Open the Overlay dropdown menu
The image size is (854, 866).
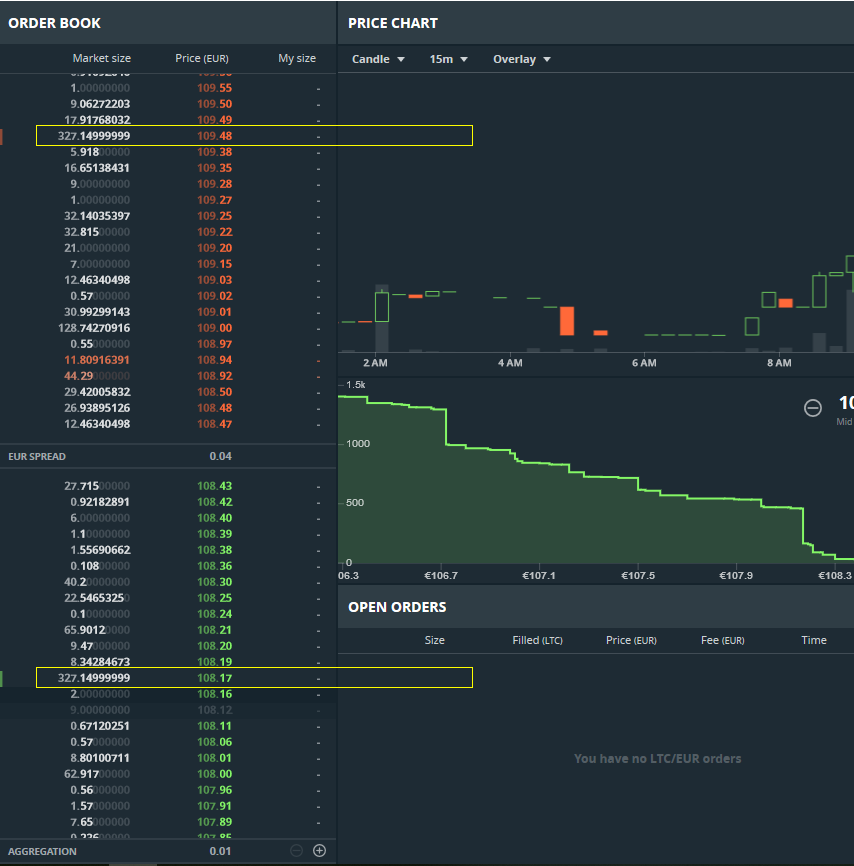click(521, 59)
